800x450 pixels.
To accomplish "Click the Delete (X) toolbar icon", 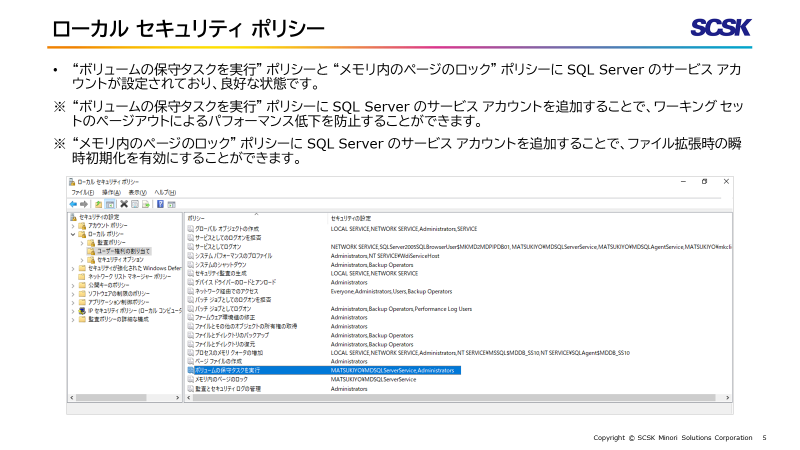I will pyautogui.click(x=122, y=204).
